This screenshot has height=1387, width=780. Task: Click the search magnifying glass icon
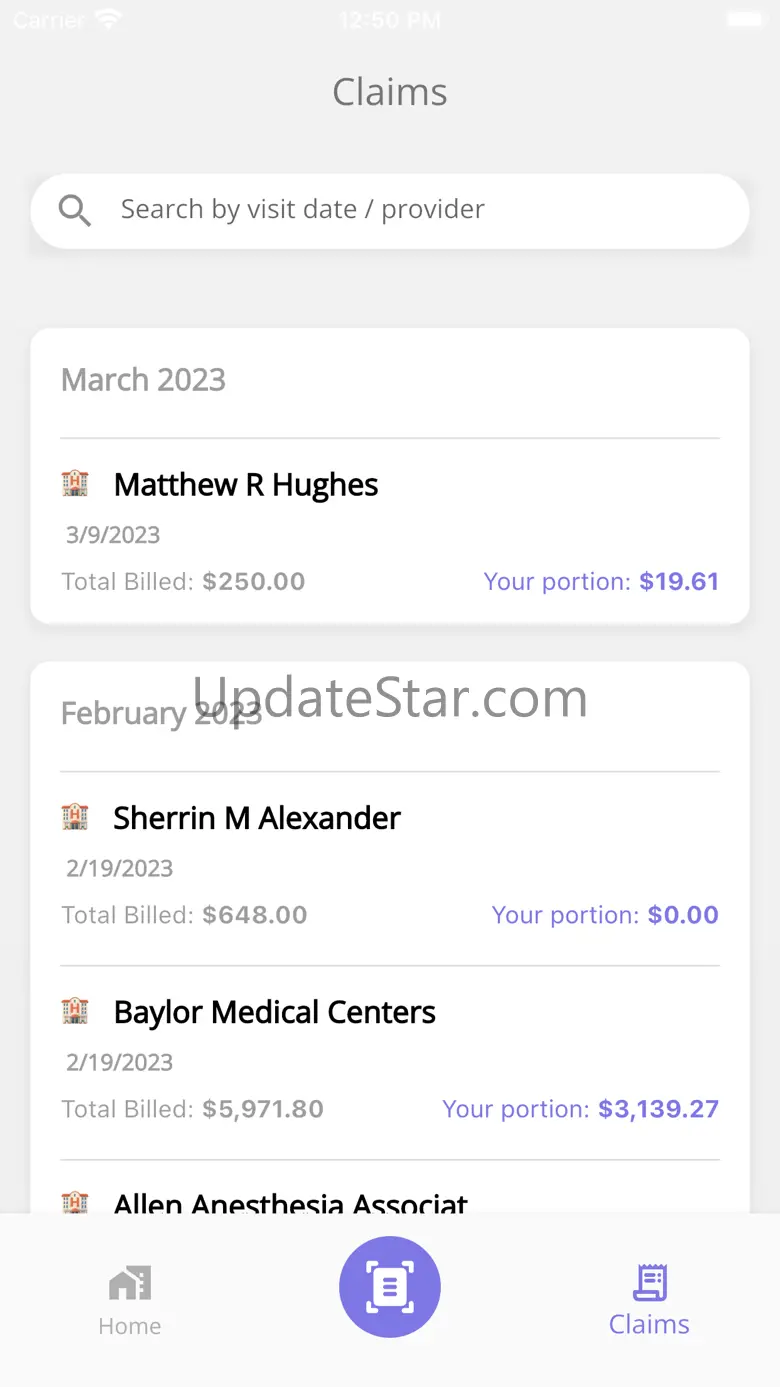pos(75,210)
